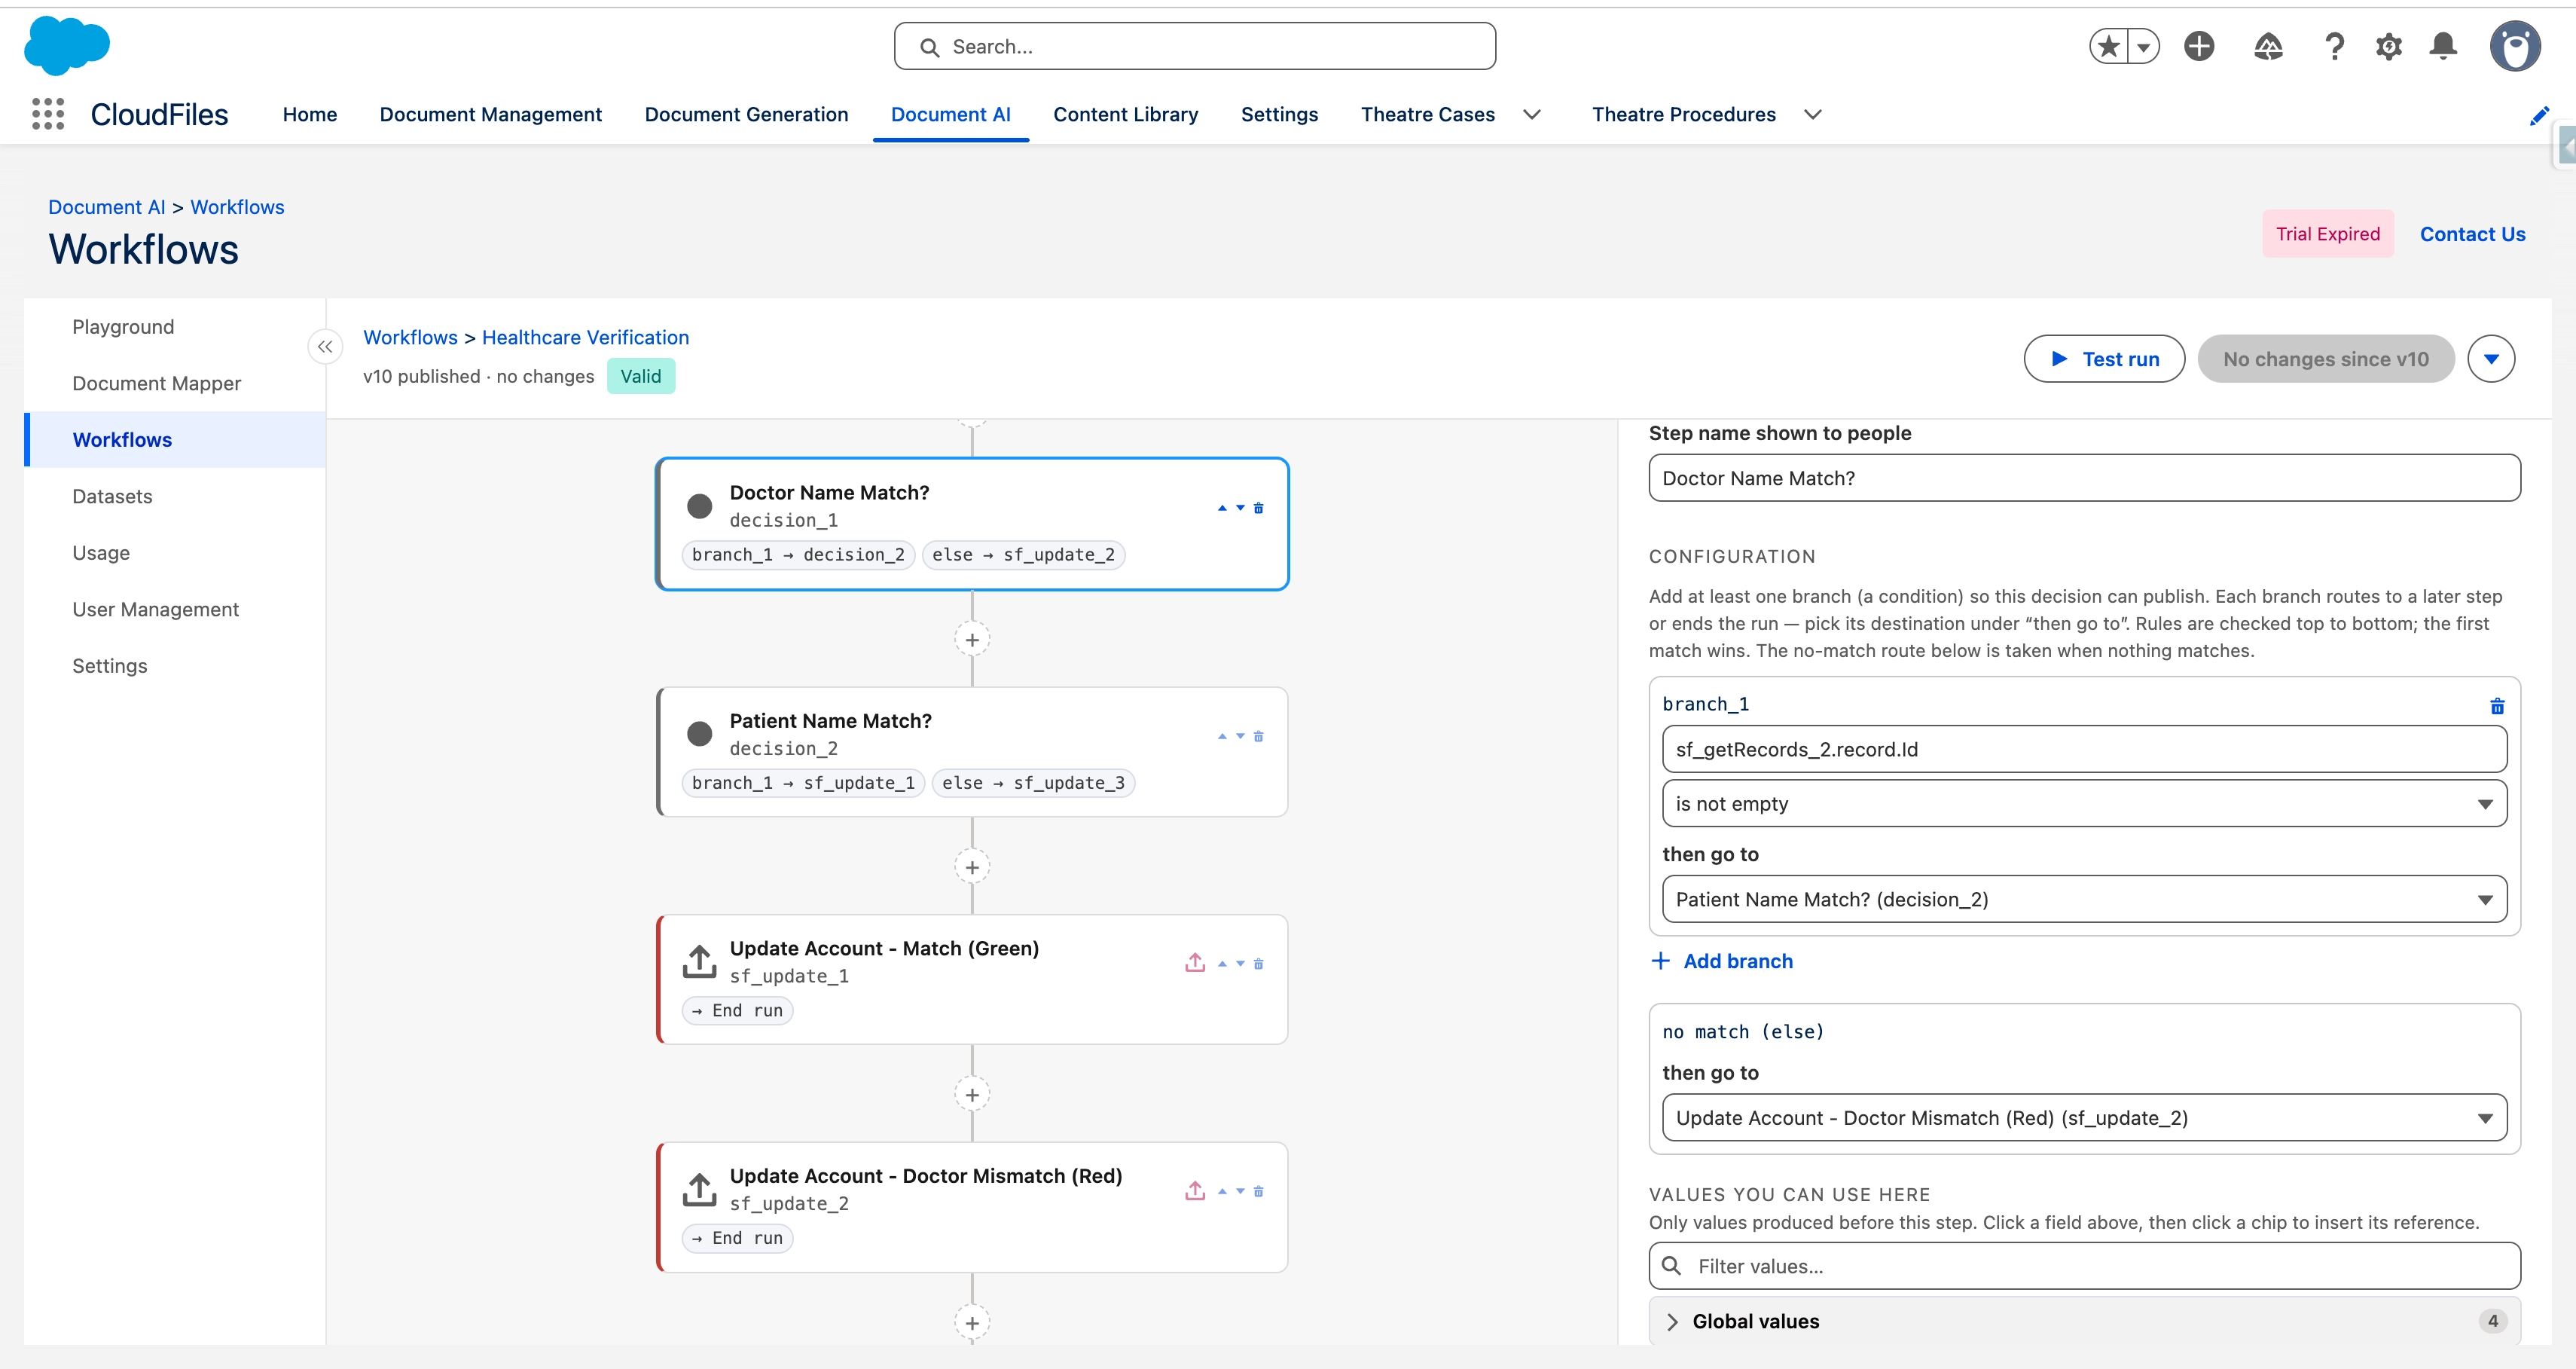Click the No changes since v10 button

[x=2325, y=359]
